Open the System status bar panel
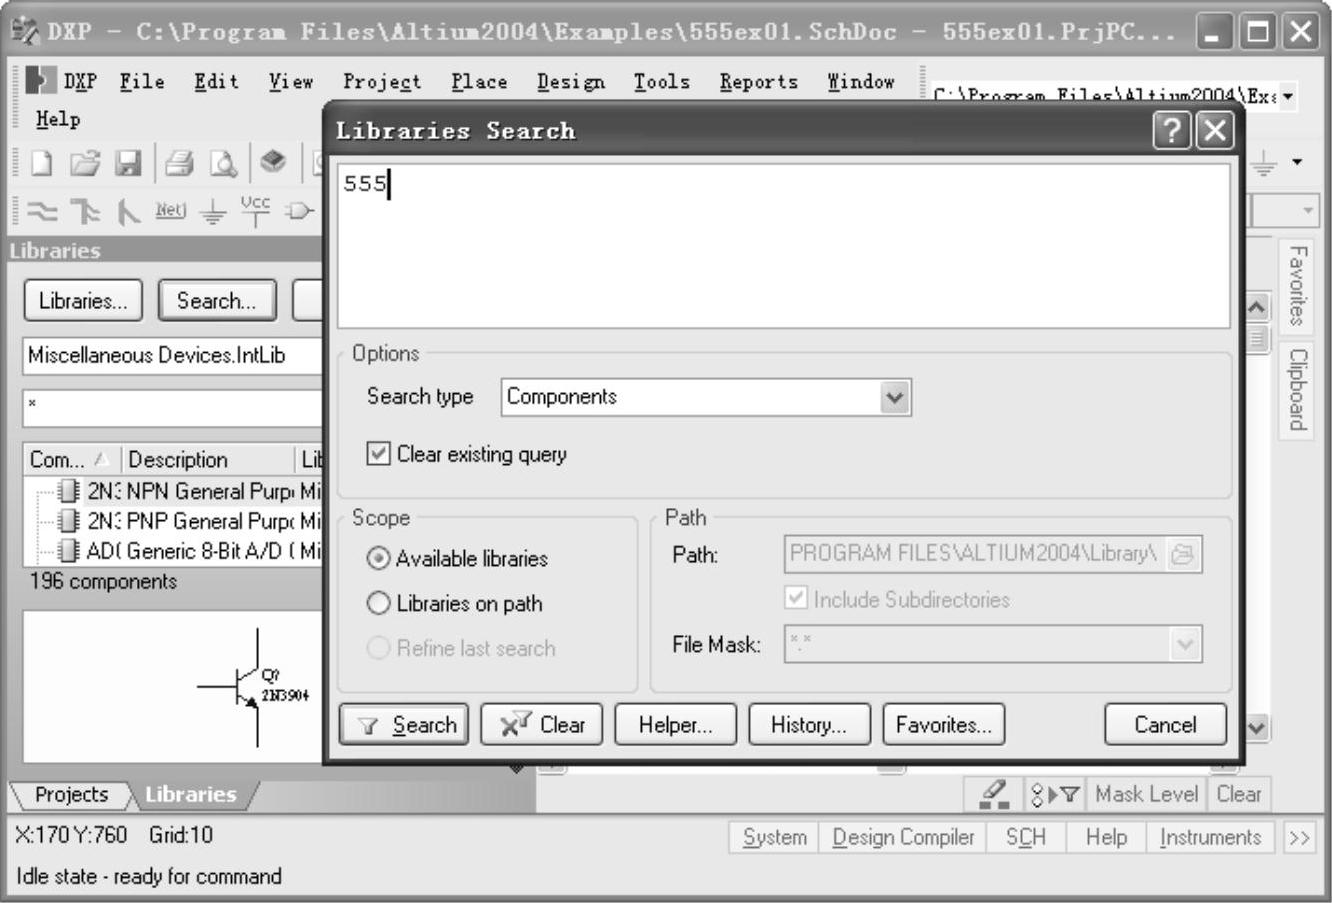Screen dimensions: 1332x903 pos(775,838)
